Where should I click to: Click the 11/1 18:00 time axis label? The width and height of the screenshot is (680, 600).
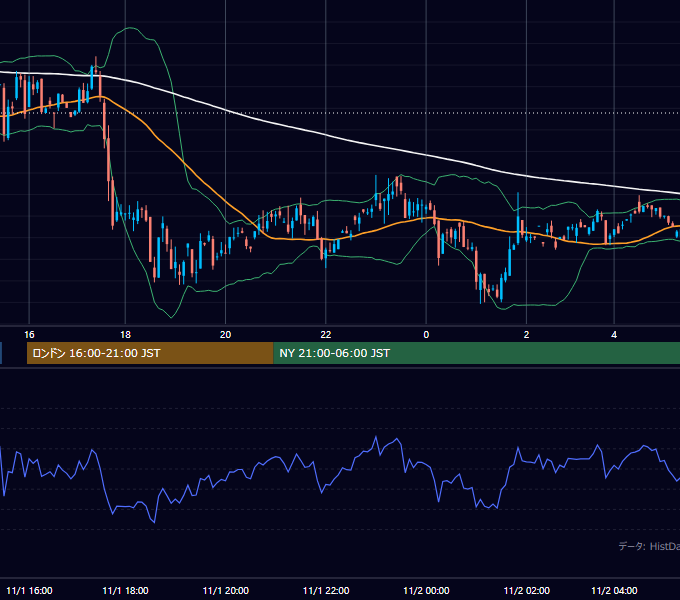pyautogui.click(x=125, y=590)
